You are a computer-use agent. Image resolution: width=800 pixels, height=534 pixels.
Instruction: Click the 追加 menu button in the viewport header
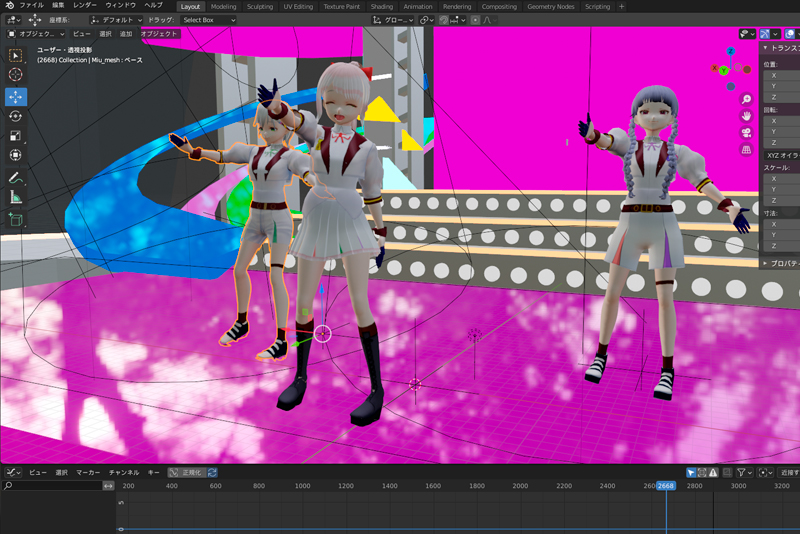[126, 34]
